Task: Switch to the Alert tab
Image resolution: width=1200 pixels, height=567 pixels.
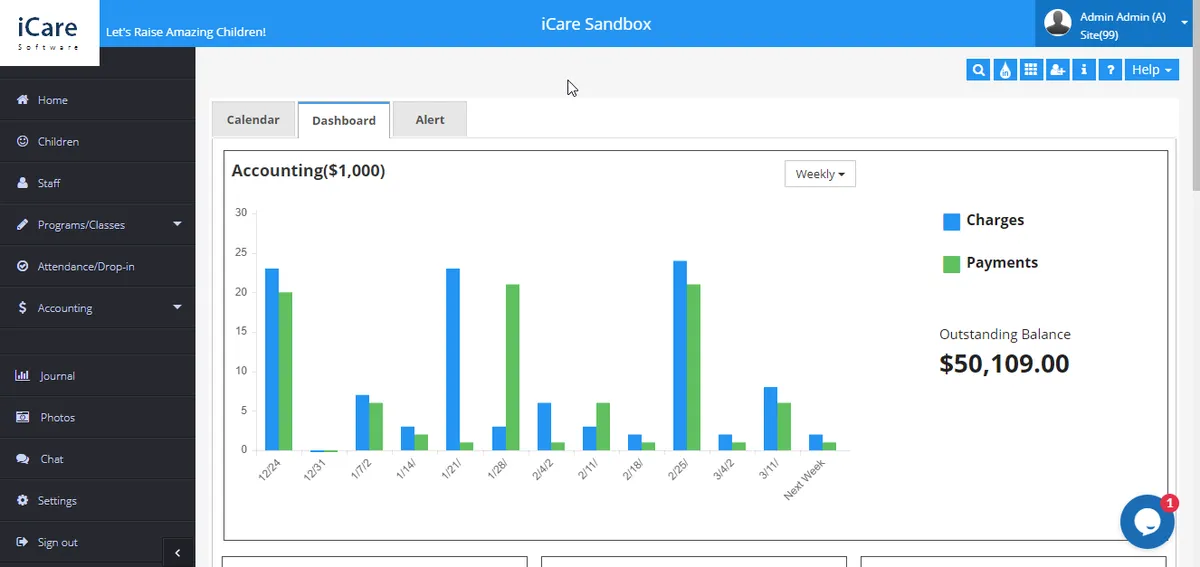Action: [x=430, y=120]
